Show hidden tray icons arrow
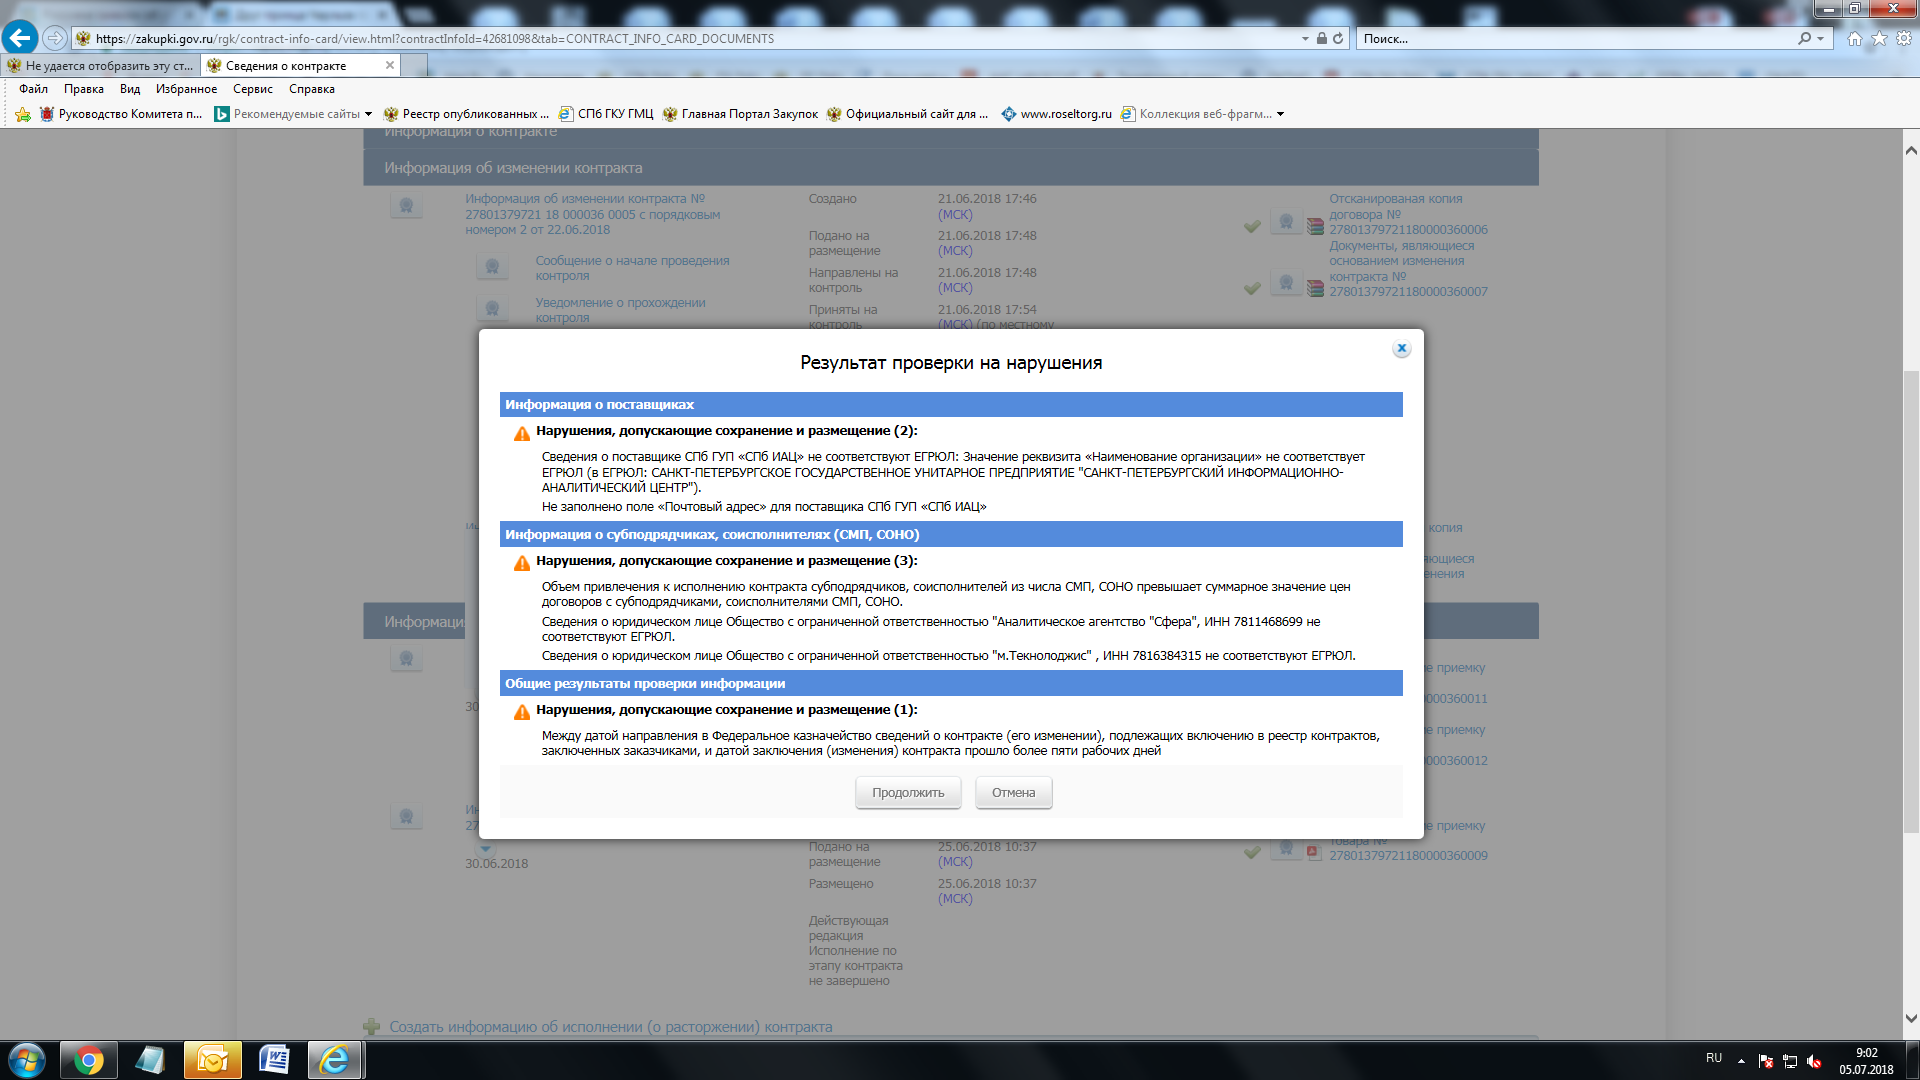1920x1080 pixels. click(1741, 1061)
